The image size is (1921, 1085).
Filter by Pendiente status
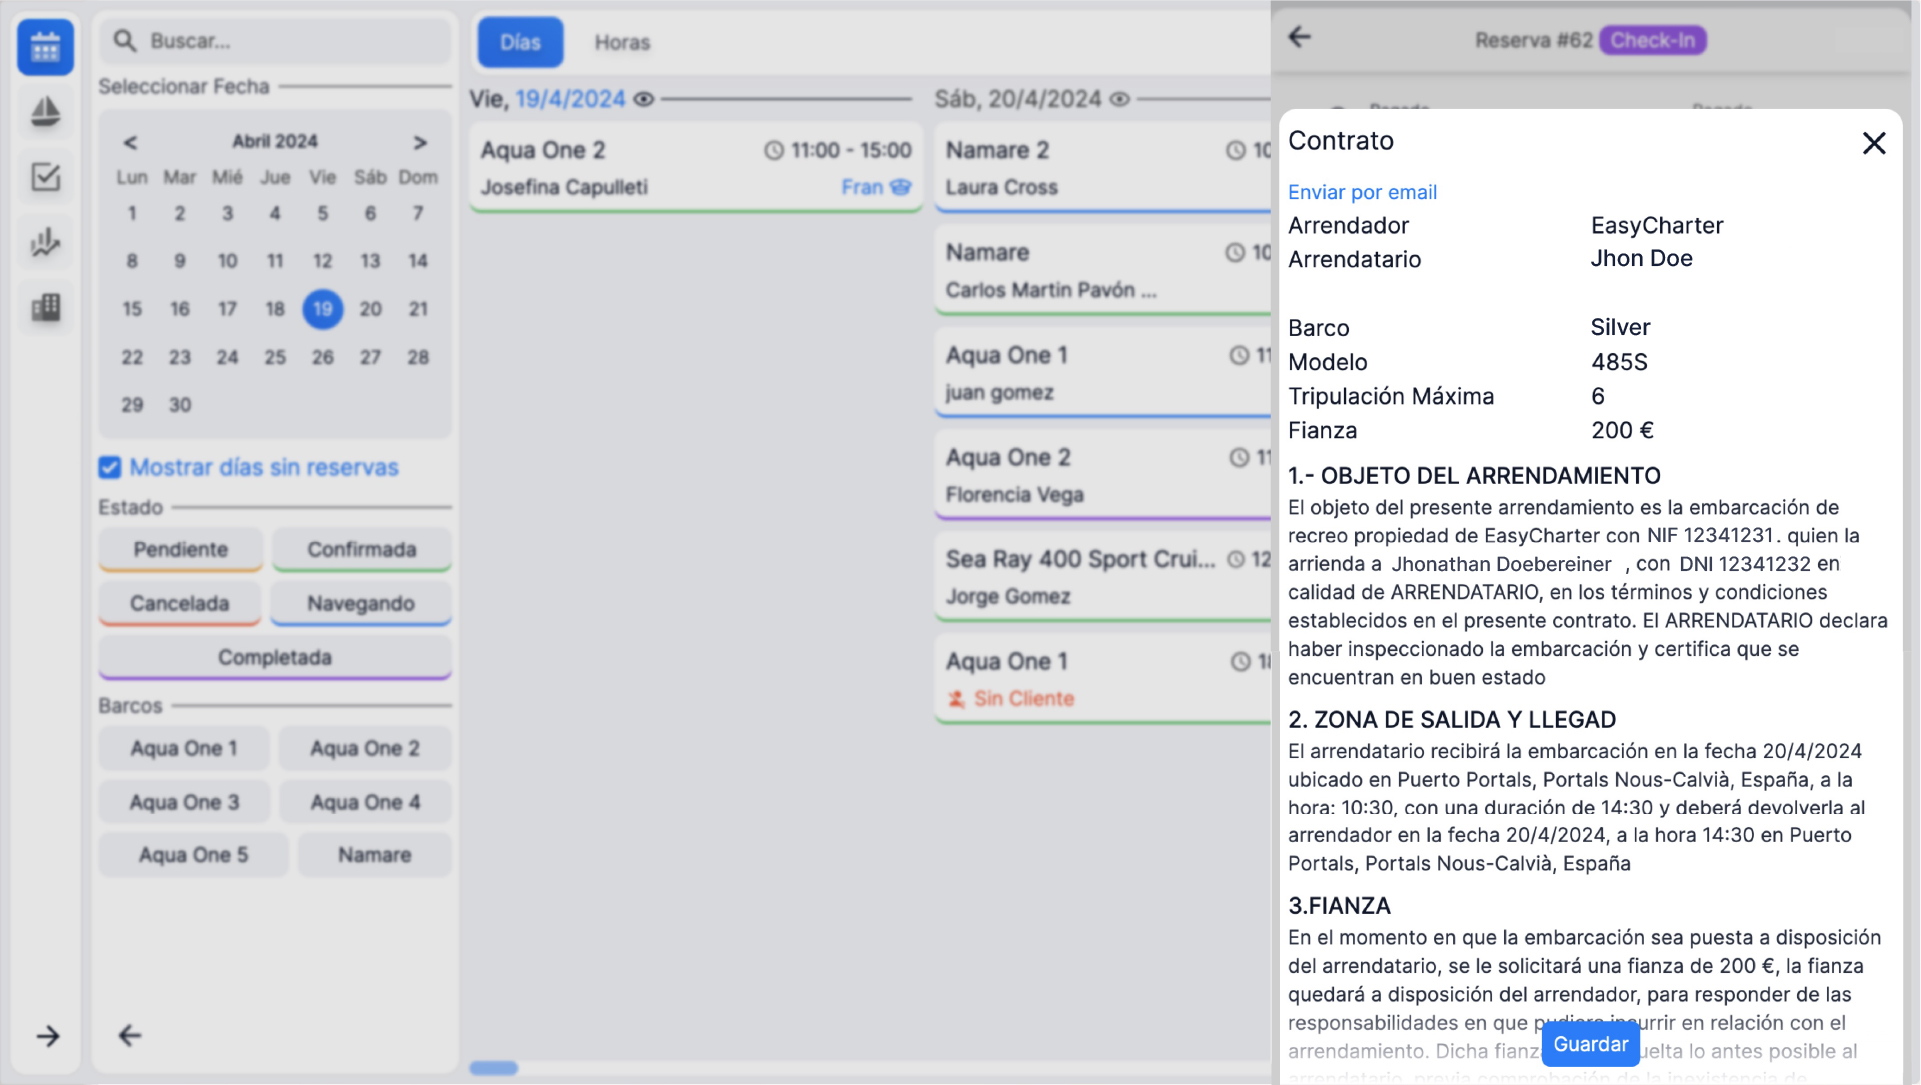[181, 549]
